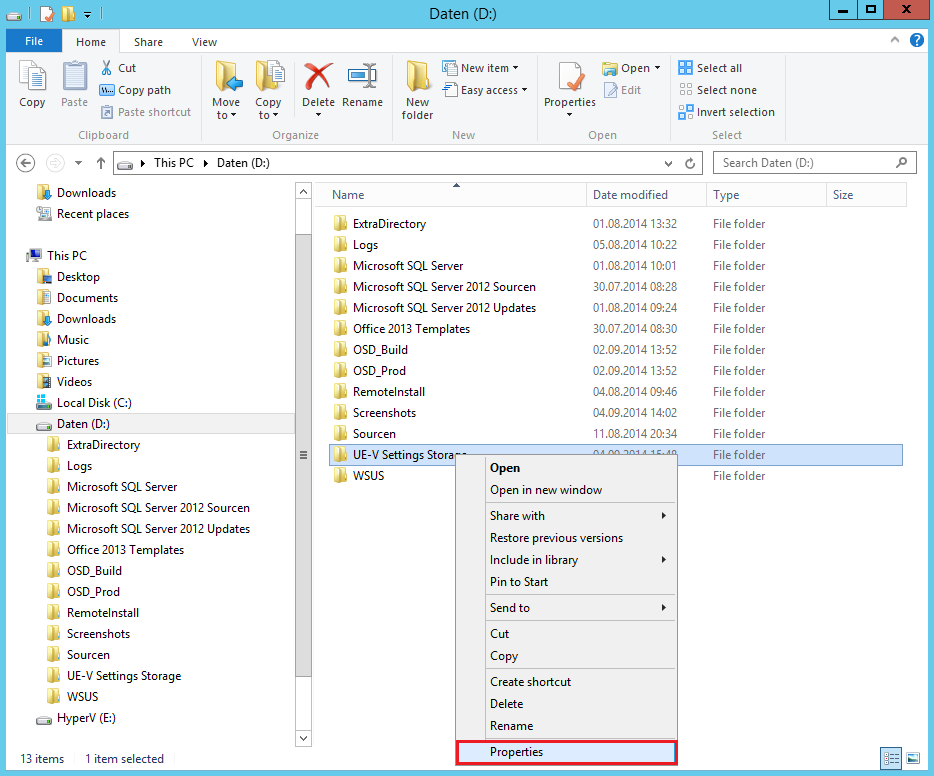Click the Forward navigation arrow

[55, 163]
